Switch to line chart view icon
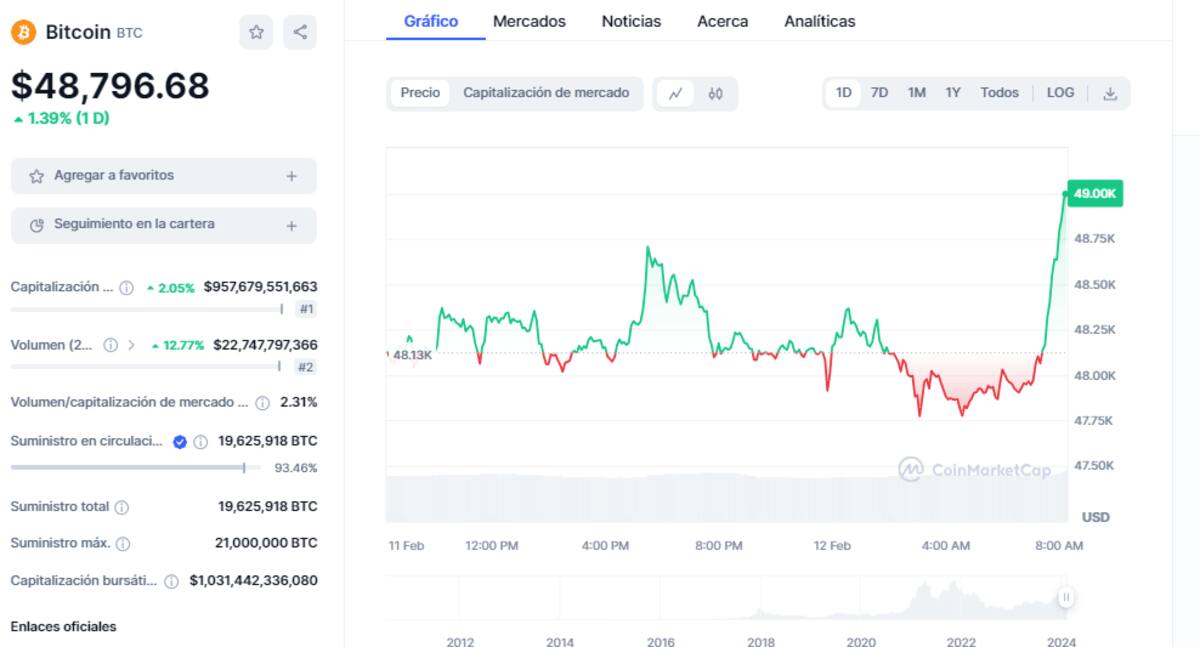 pyautogui.click(x=675, y=93)
